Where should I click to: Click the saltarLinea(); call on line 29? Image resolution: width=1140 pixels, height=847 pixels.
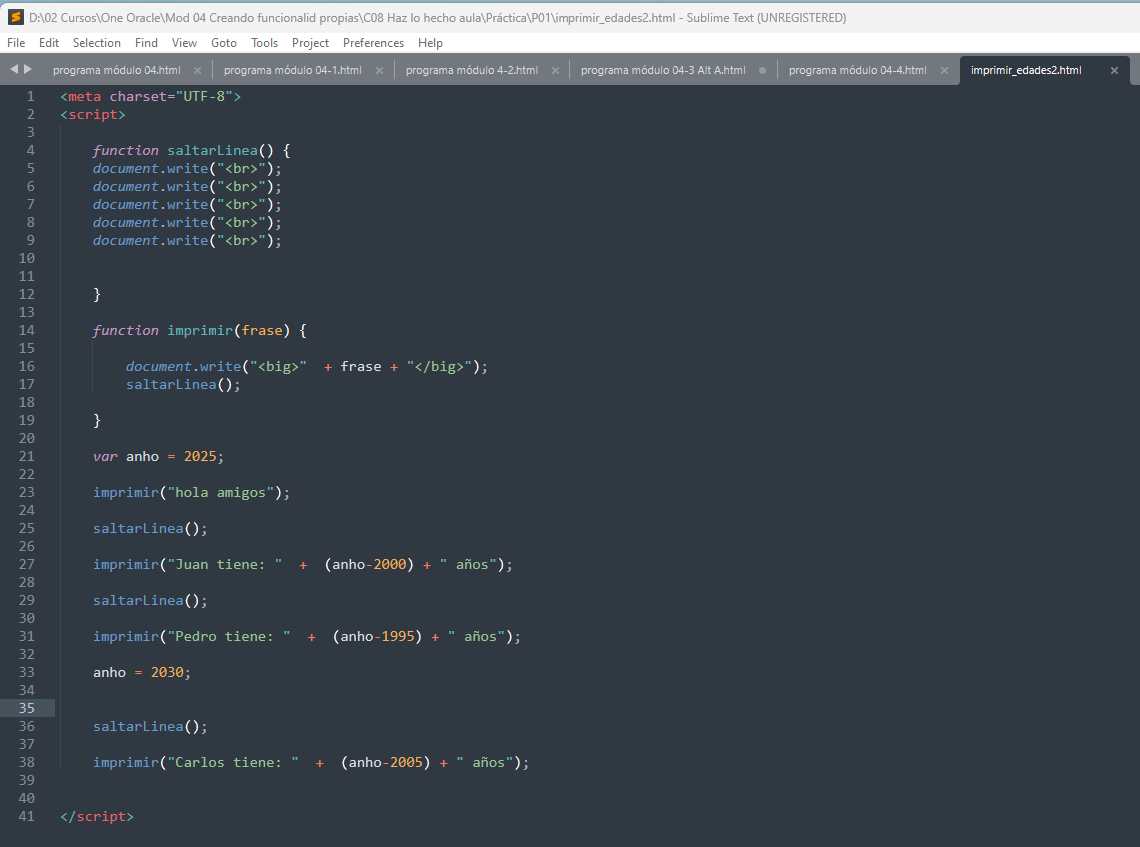point(150,601)
